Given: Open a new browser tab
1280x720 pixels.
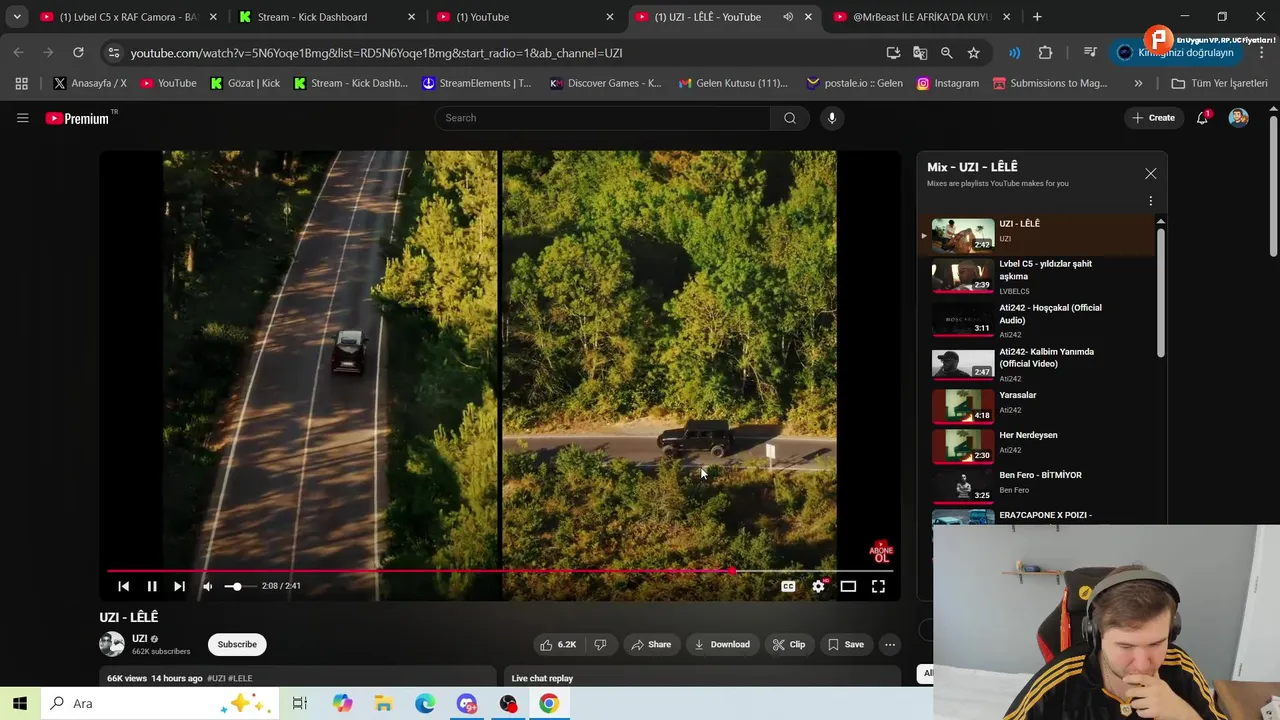Looking at the screenshot, I should (1037, 17).
